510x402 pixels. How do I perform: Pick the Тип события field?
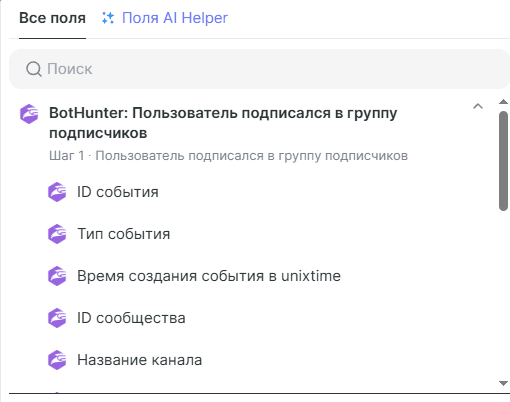[x=124, y=234]
